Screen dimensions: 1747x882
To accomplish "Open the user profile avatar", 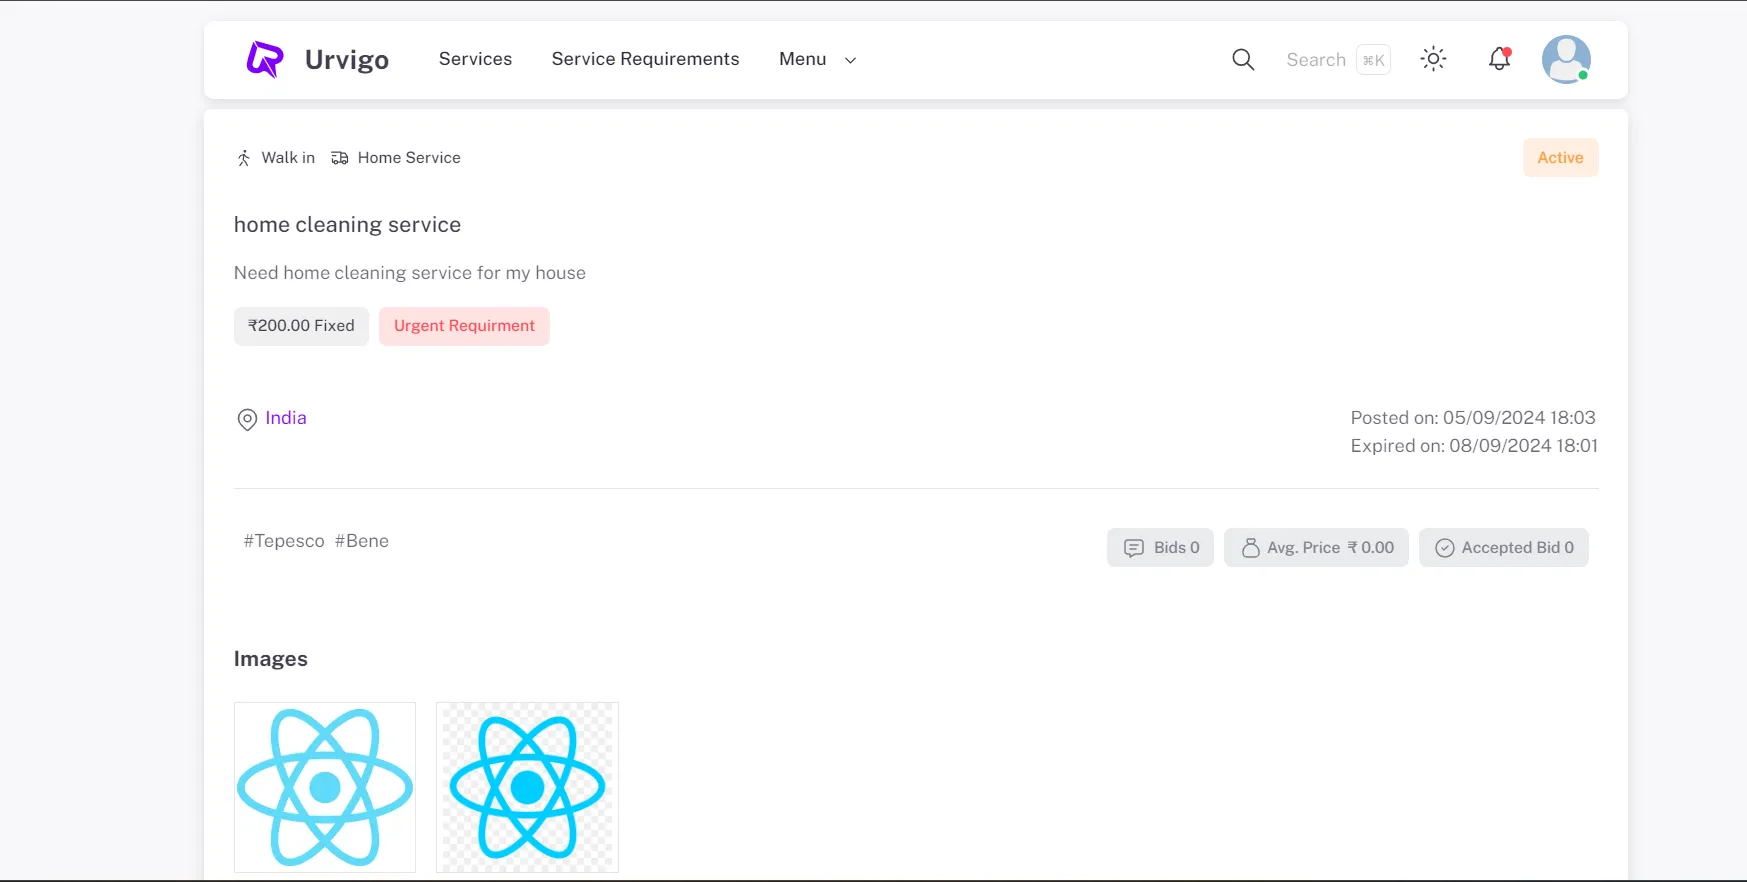I will point(1565,60).
